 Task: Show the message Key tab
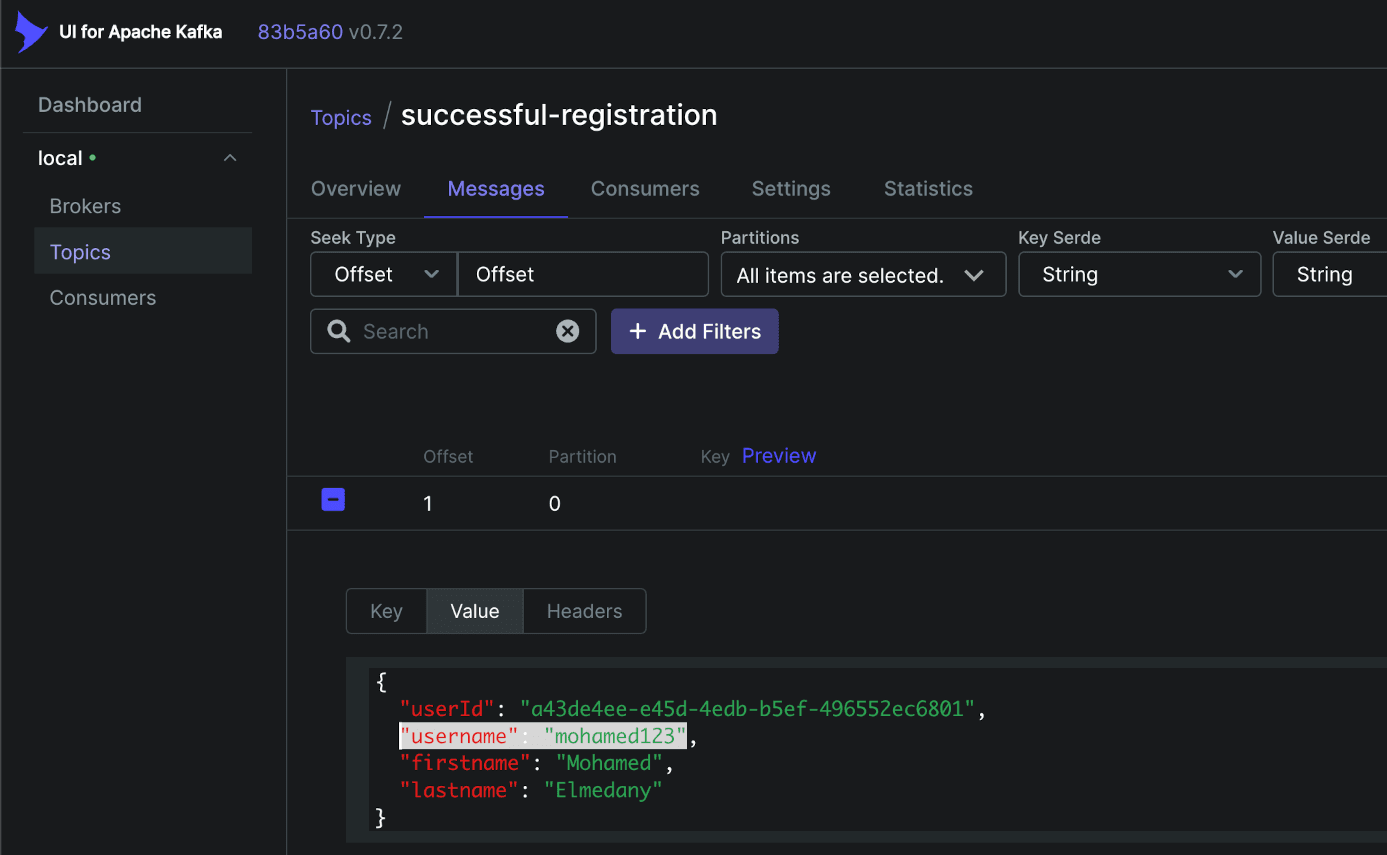pos(386,611)
